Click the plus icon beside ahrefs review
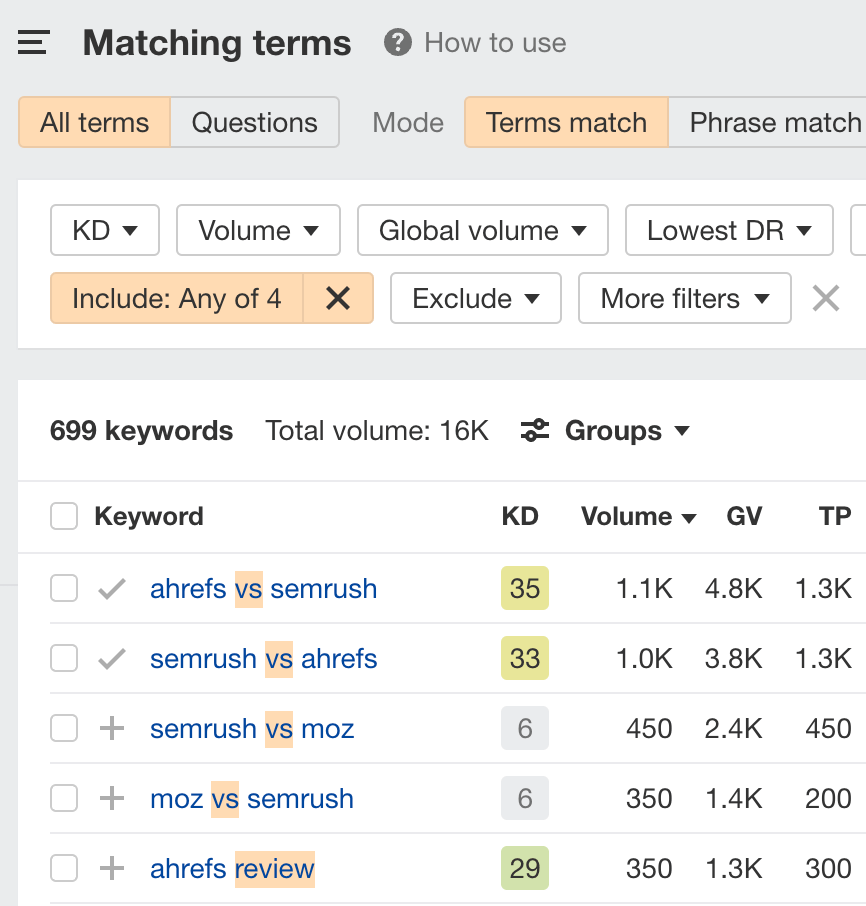 click(112, 868)
